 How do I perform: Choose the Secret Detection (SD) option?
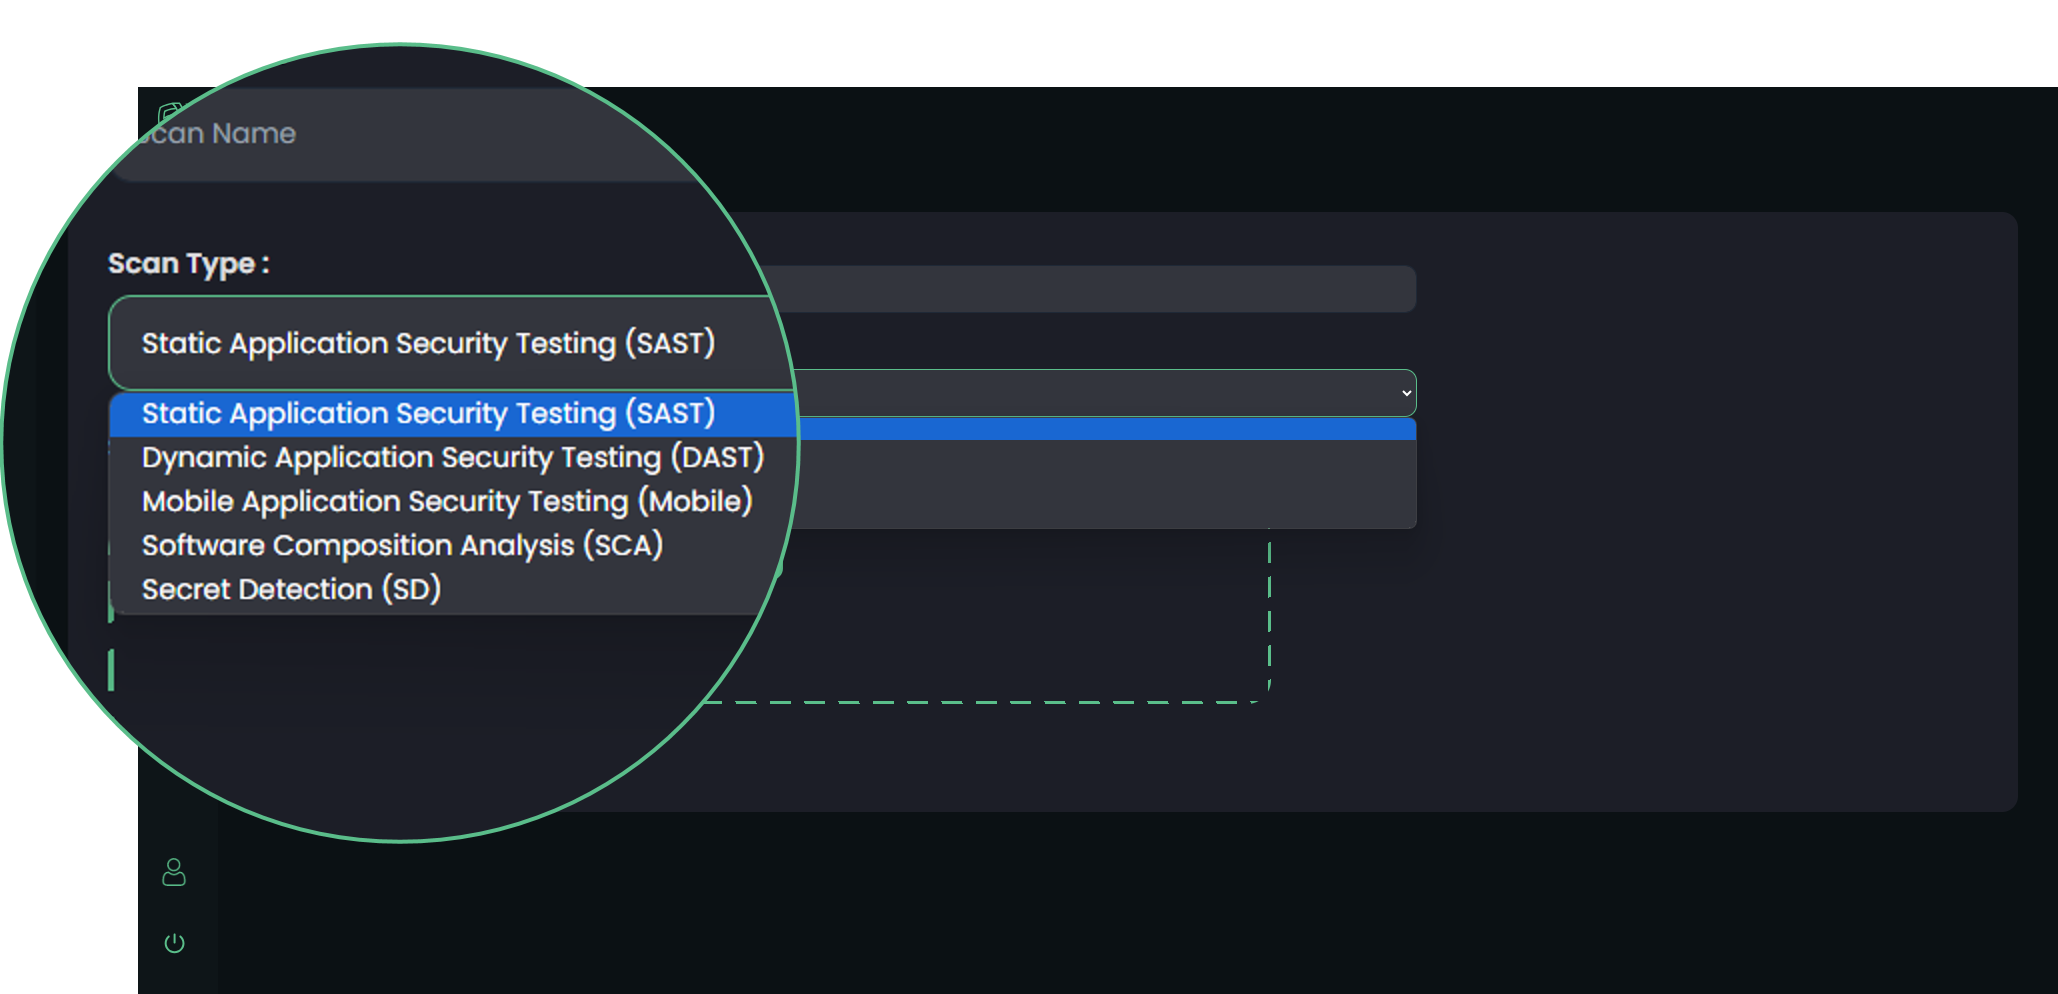coord(291,590)
